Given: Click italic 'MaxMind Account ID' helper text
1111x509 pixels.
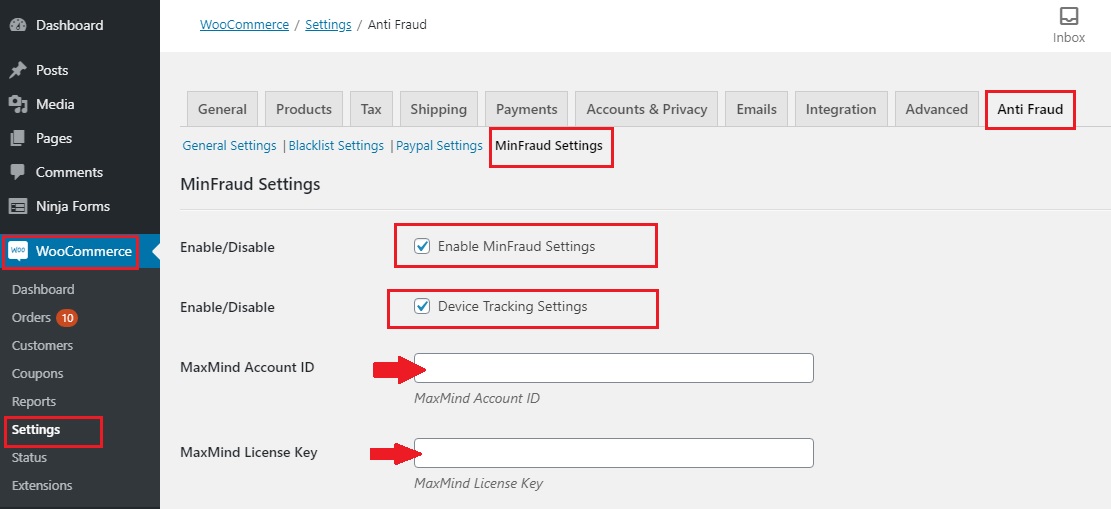Looking at the screenshot, I should tap(477, 398).
